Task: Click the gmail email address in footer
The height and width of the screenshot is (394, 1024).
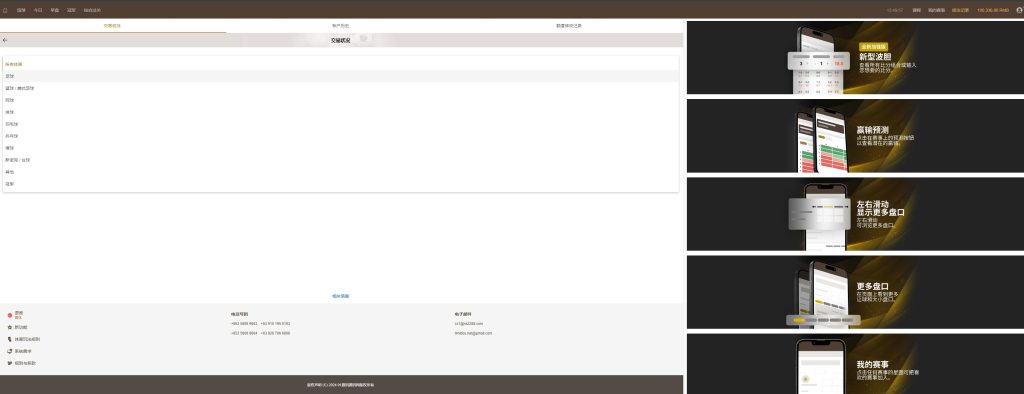Action: pos(473,333)
